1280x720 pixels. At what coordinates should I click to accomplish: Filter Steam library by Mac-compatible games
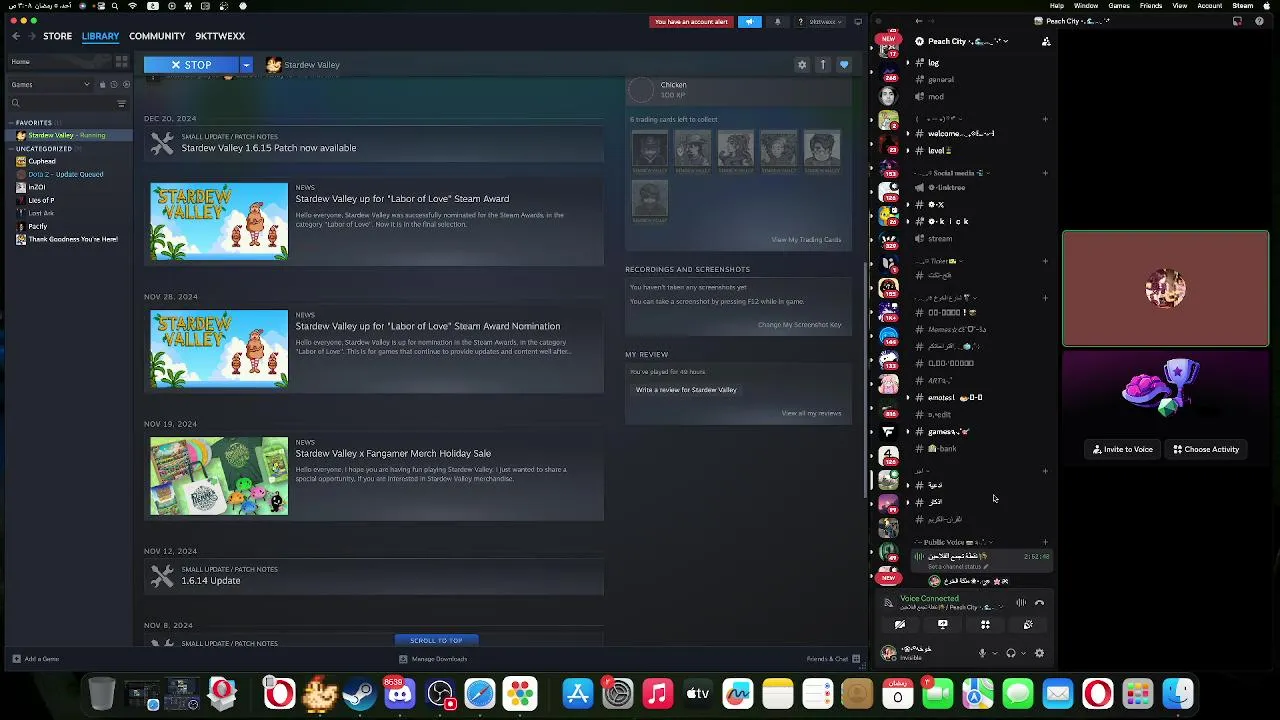pos(101,84)
